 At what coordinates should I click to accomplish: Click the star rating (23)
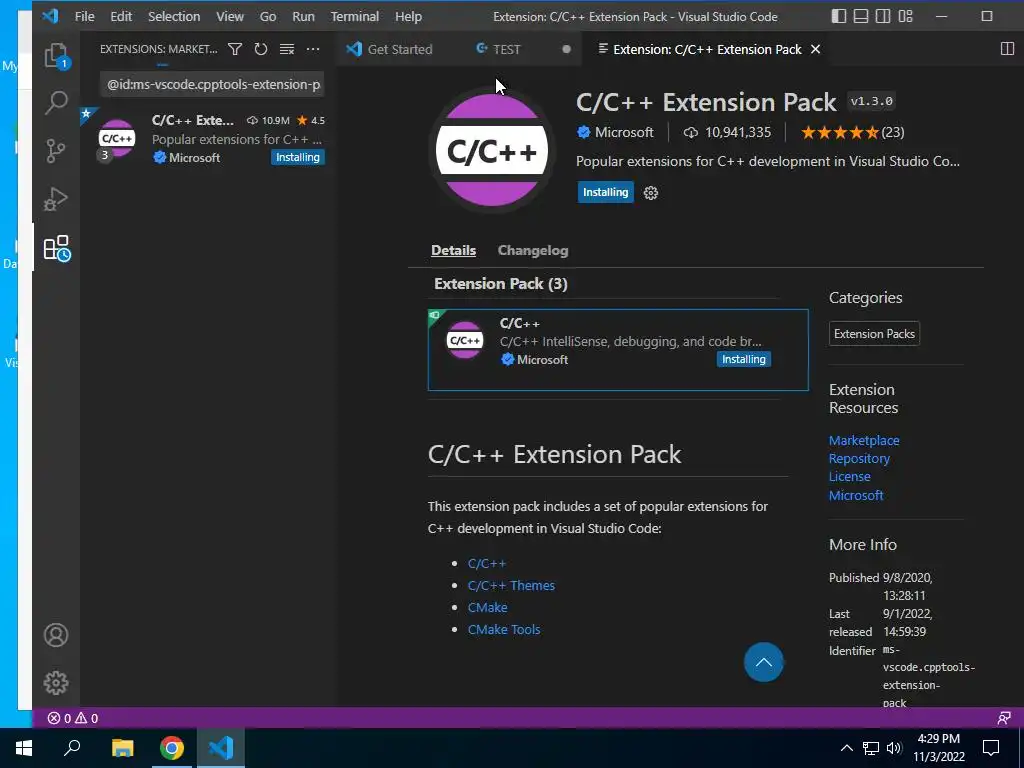click(x=852, y=133)
